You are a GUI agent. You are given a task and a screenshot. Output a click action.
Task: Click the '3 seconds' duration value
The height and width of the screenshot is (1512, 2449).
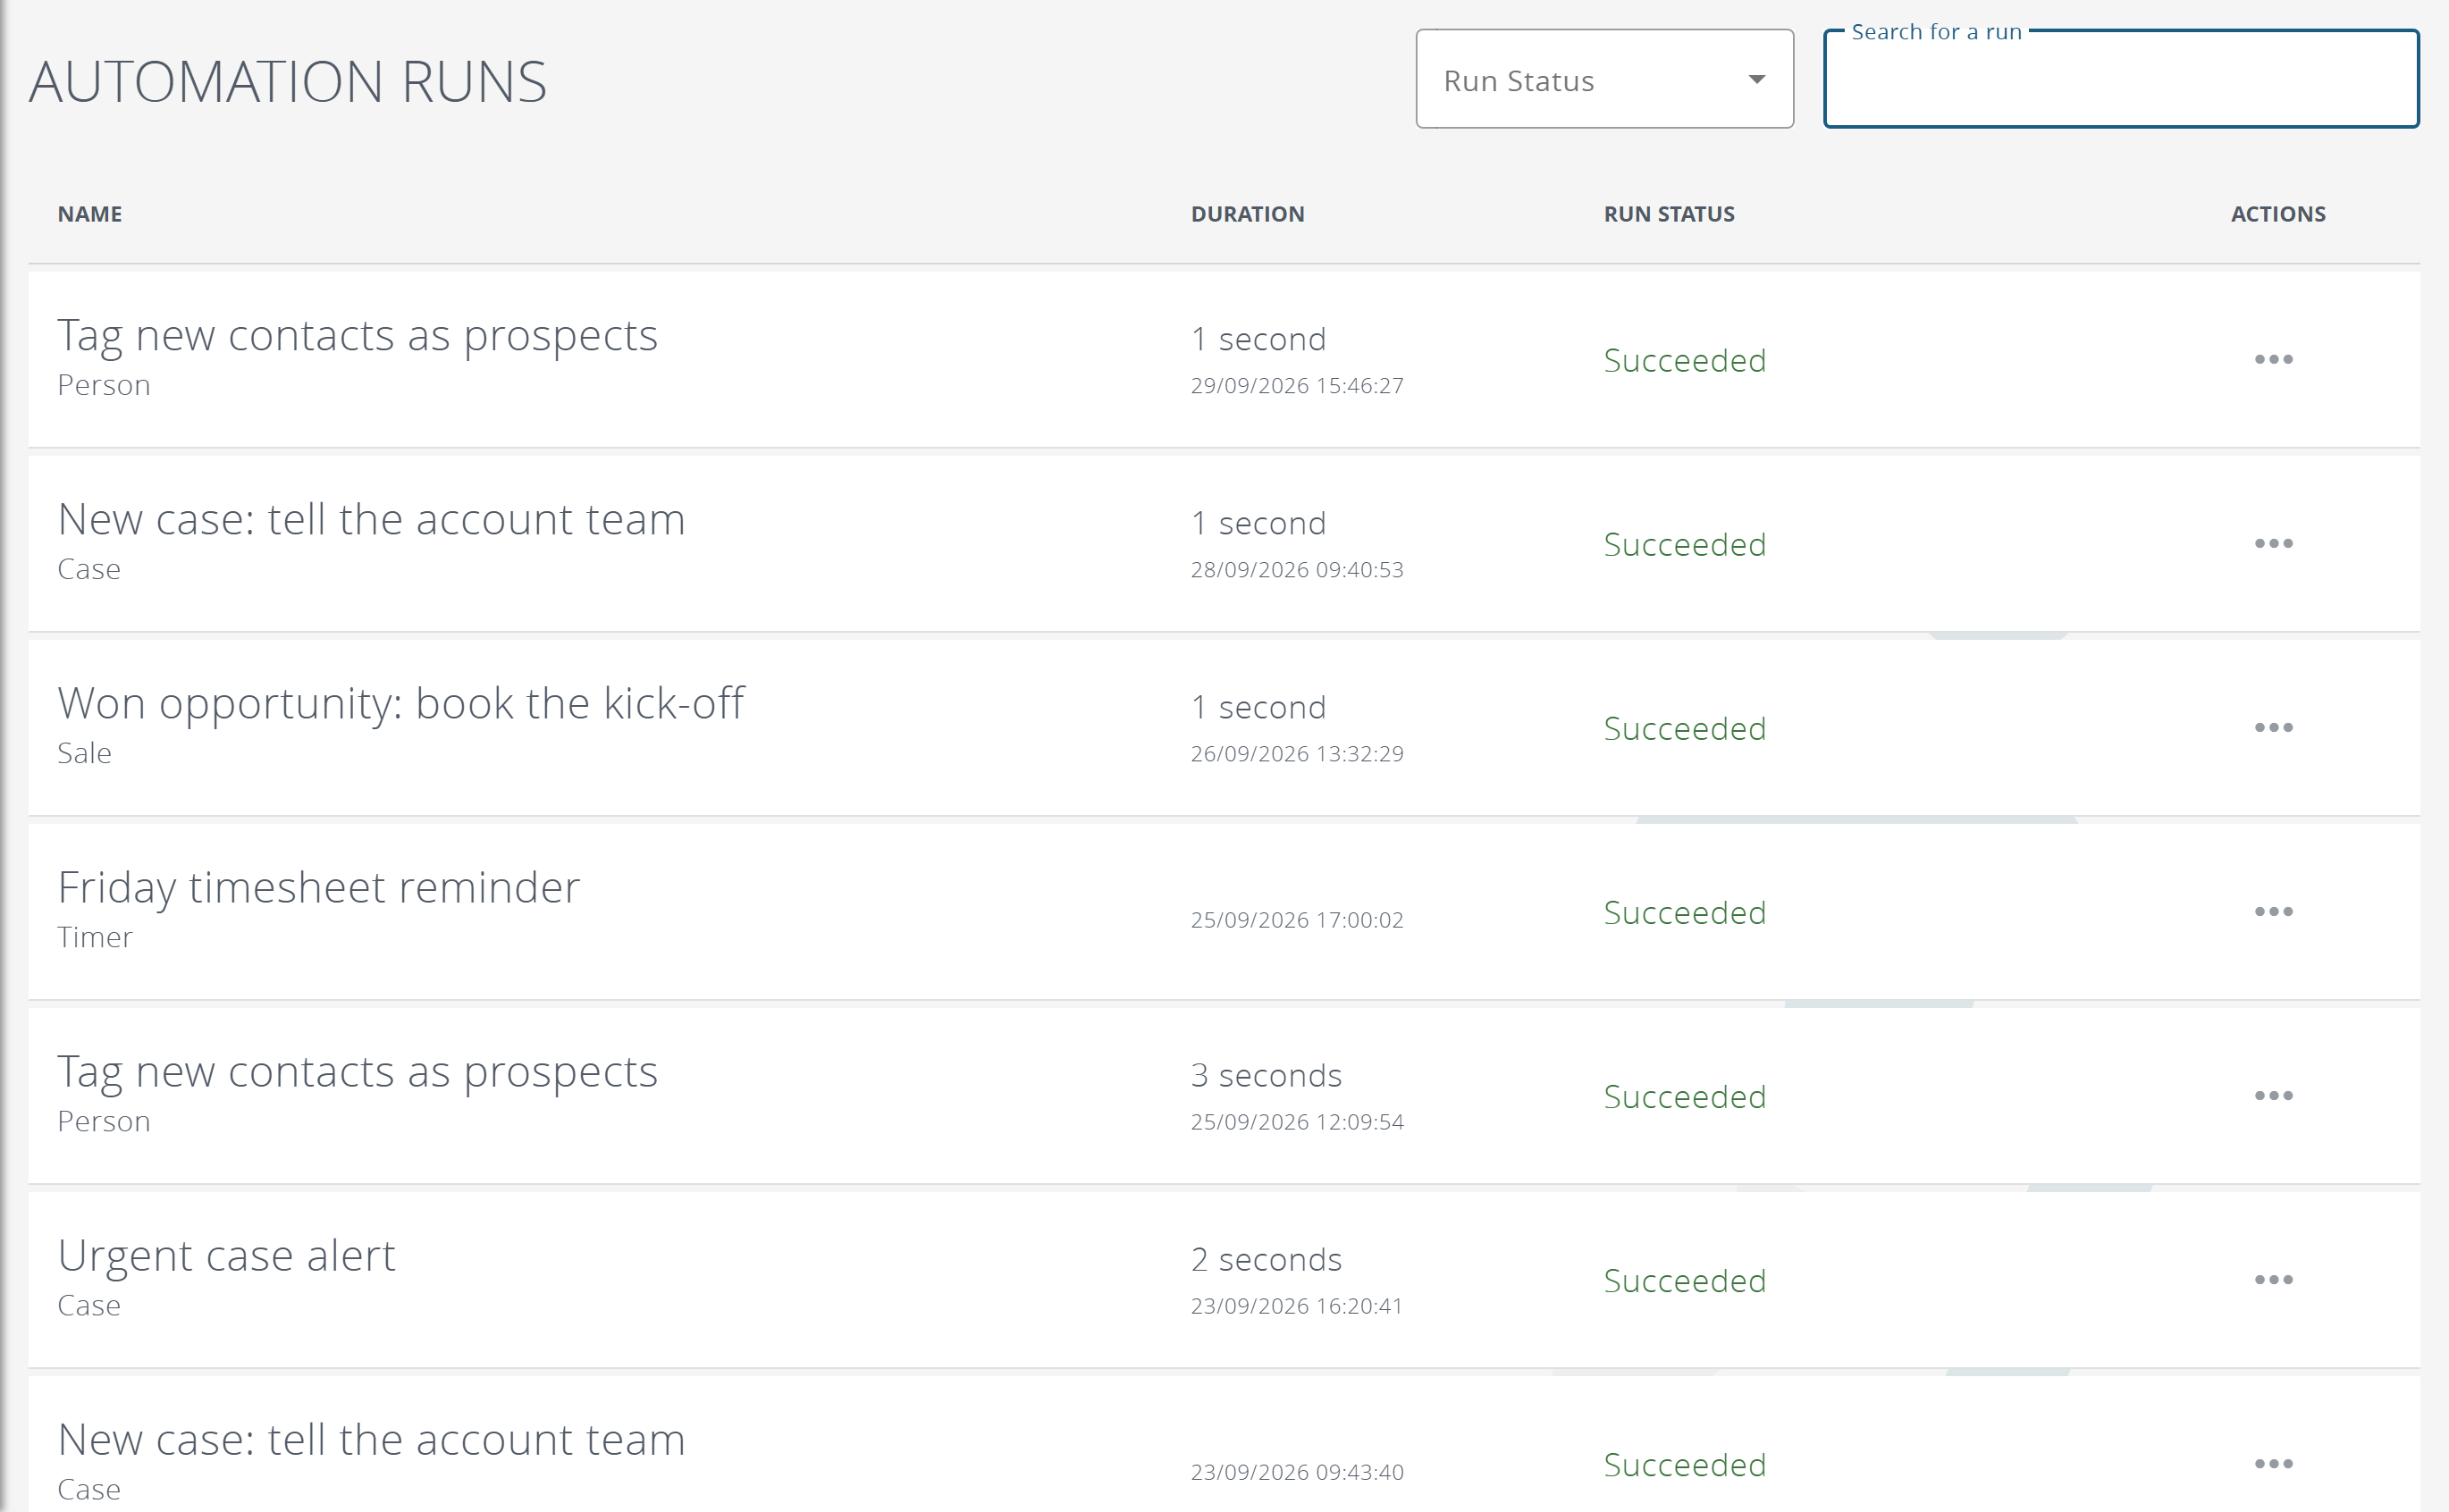point(1266,1075)
